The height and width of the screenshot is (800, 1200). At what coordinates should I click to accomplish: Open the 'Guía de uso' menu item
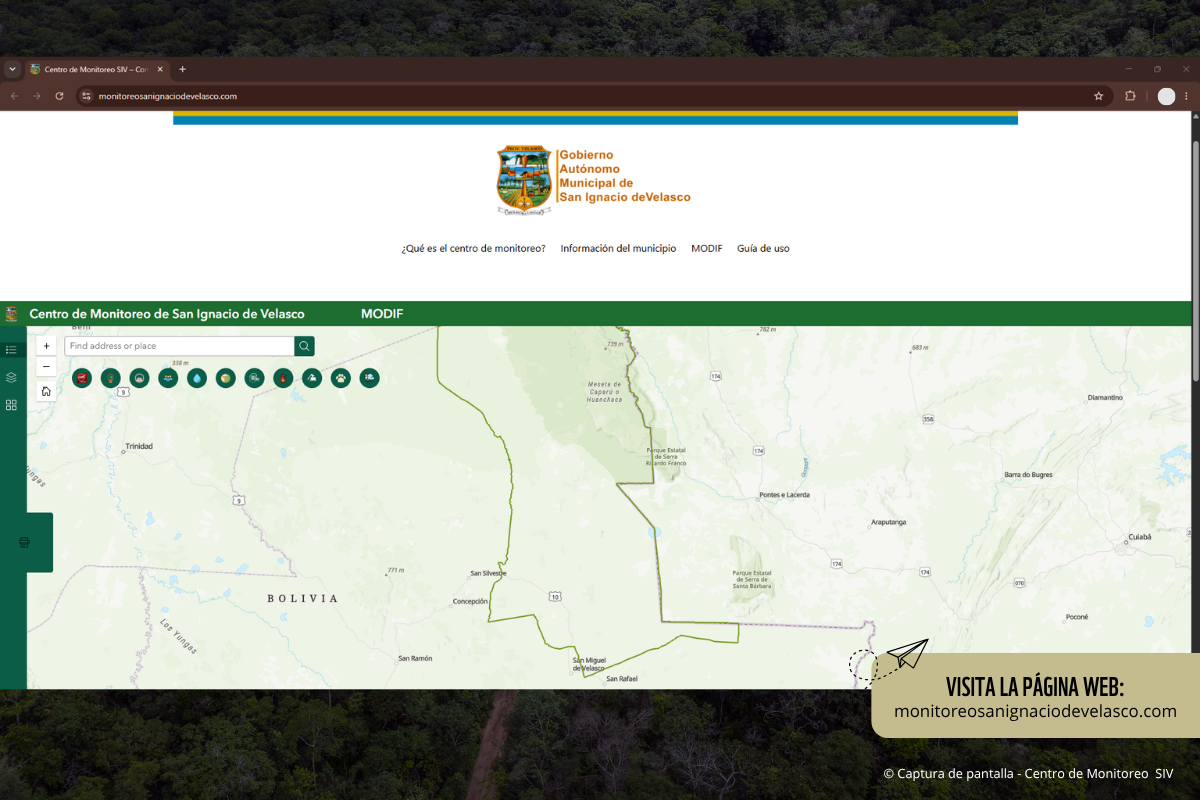click(763, 248)
